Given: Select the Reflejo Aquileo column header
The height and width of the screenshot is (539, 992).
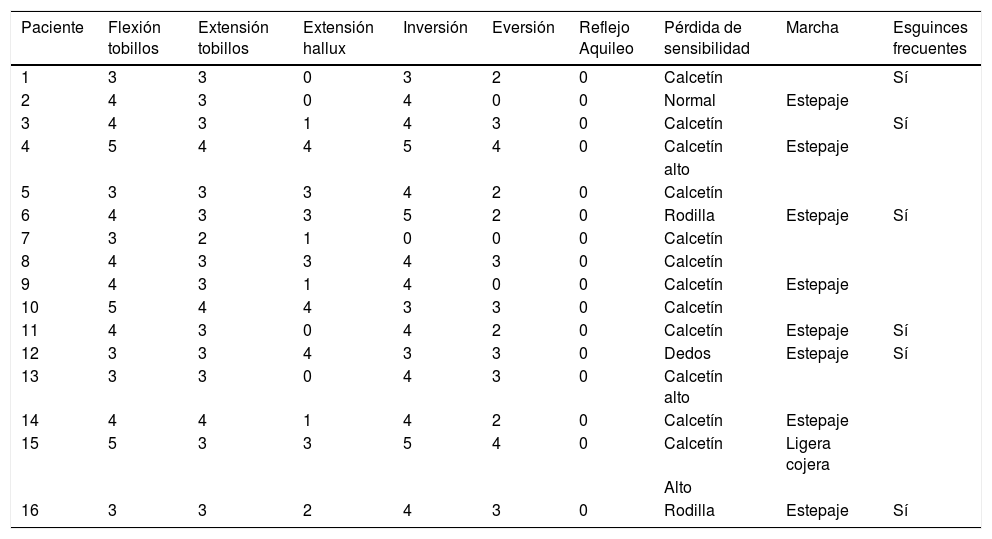Looking at the screenshot, I should (x=606, y=38).
